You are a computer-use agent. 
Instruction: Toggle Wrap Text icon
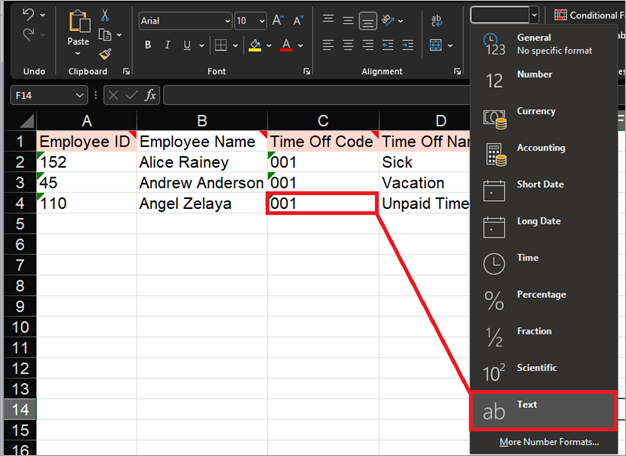pyautogui.click(x=437, y=20)
